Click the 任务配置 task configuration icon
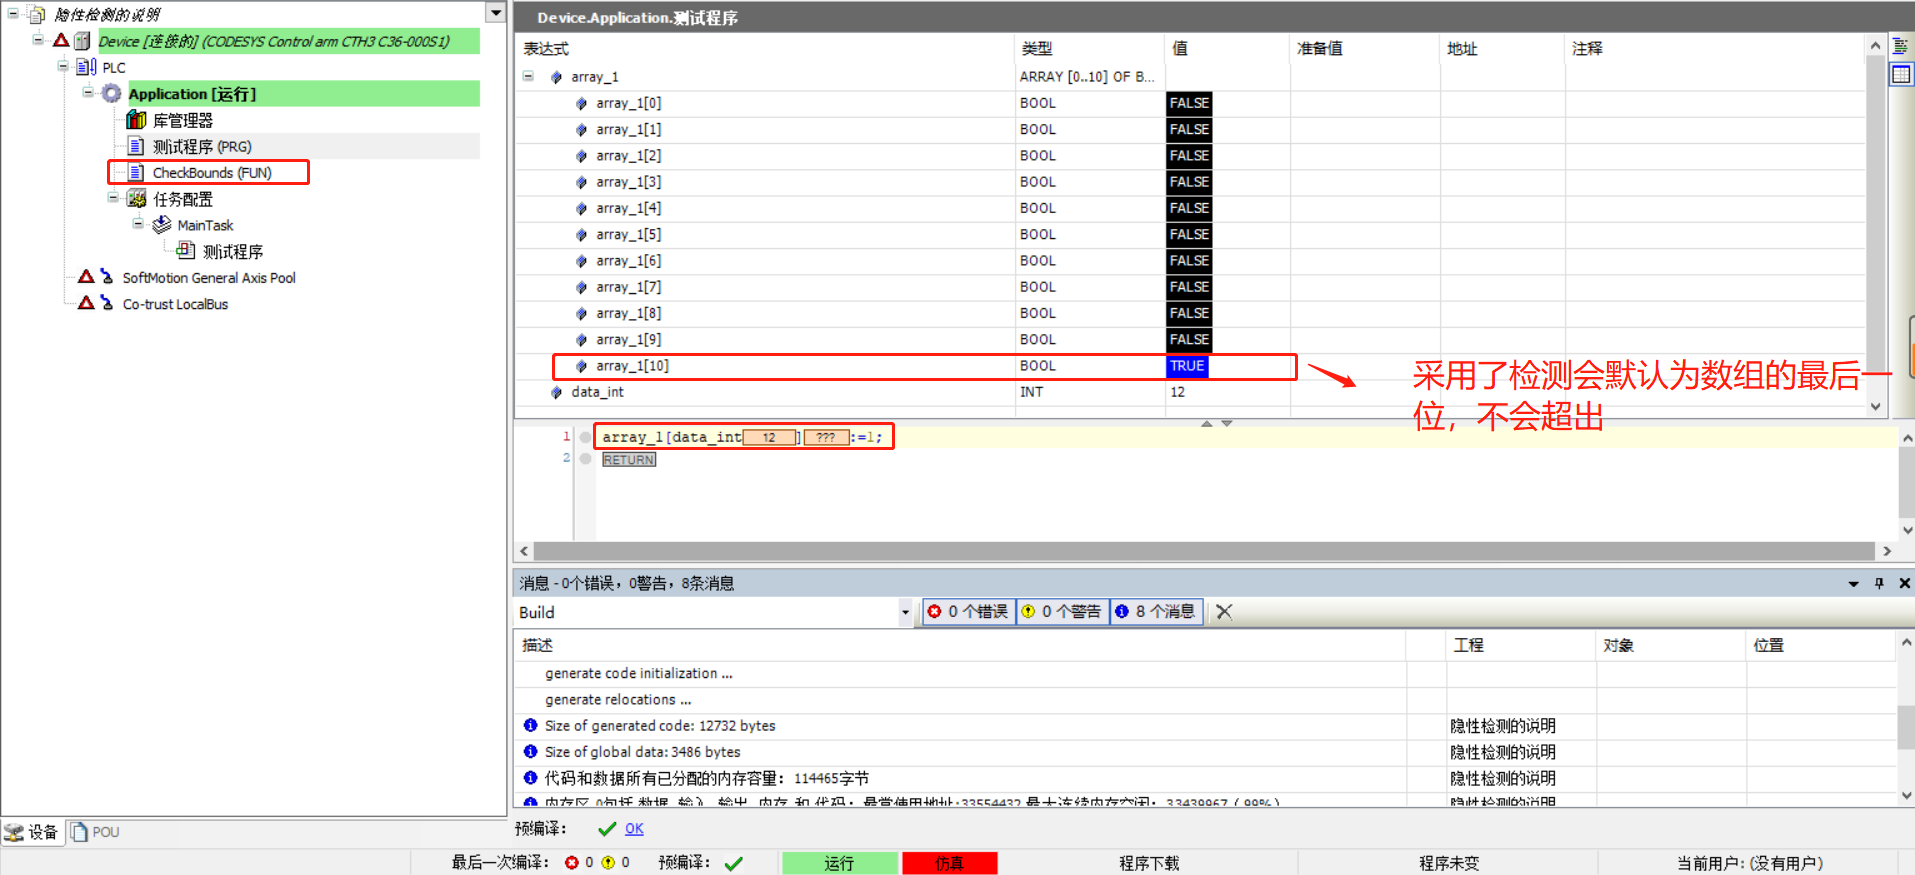This screenshot has height=875, width=1915. (137, 198)
